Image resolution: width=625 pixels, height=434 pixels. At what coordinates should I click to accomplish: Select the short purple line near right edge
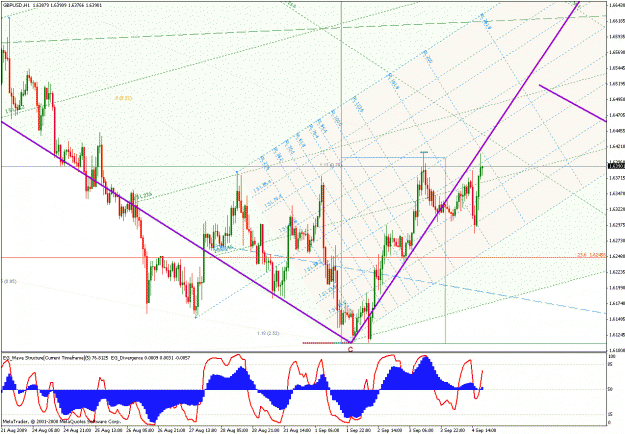coord(573,103)
